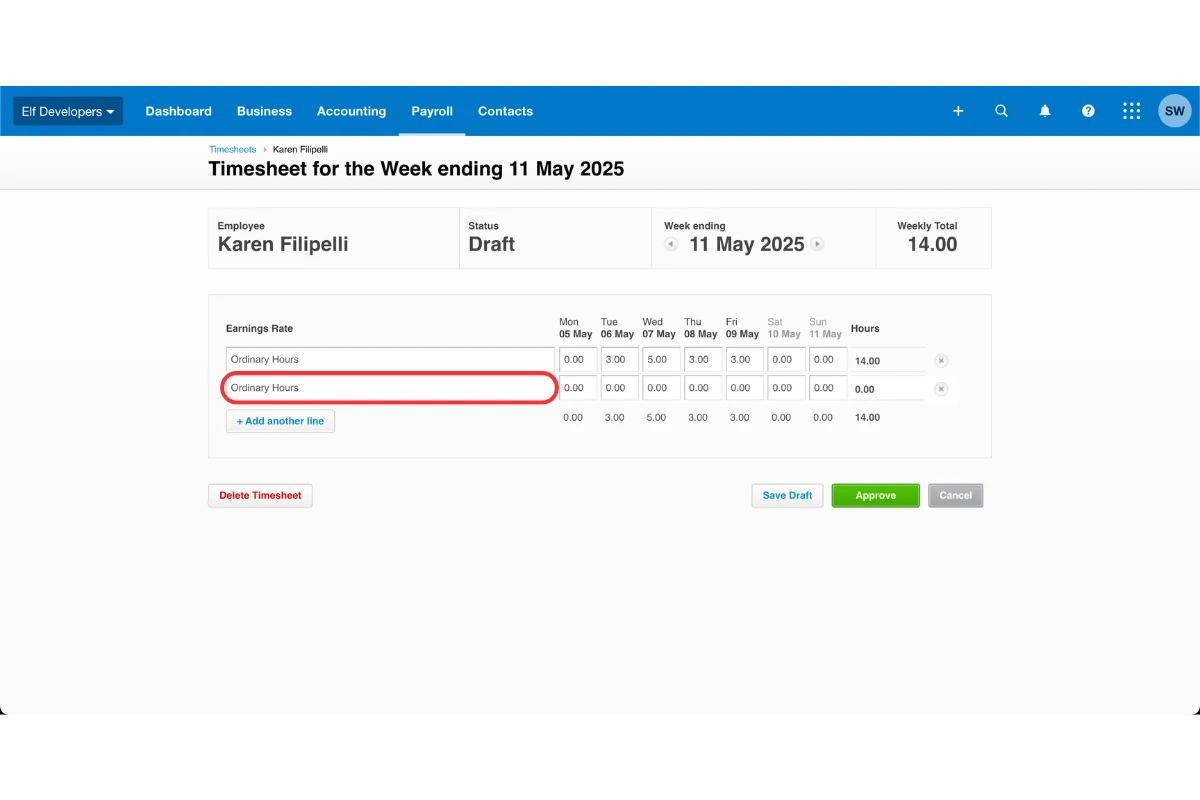Viewport: 1200px width, 800px height.
Task: Click second row Thursday hours field
Action: coord(703,387)
